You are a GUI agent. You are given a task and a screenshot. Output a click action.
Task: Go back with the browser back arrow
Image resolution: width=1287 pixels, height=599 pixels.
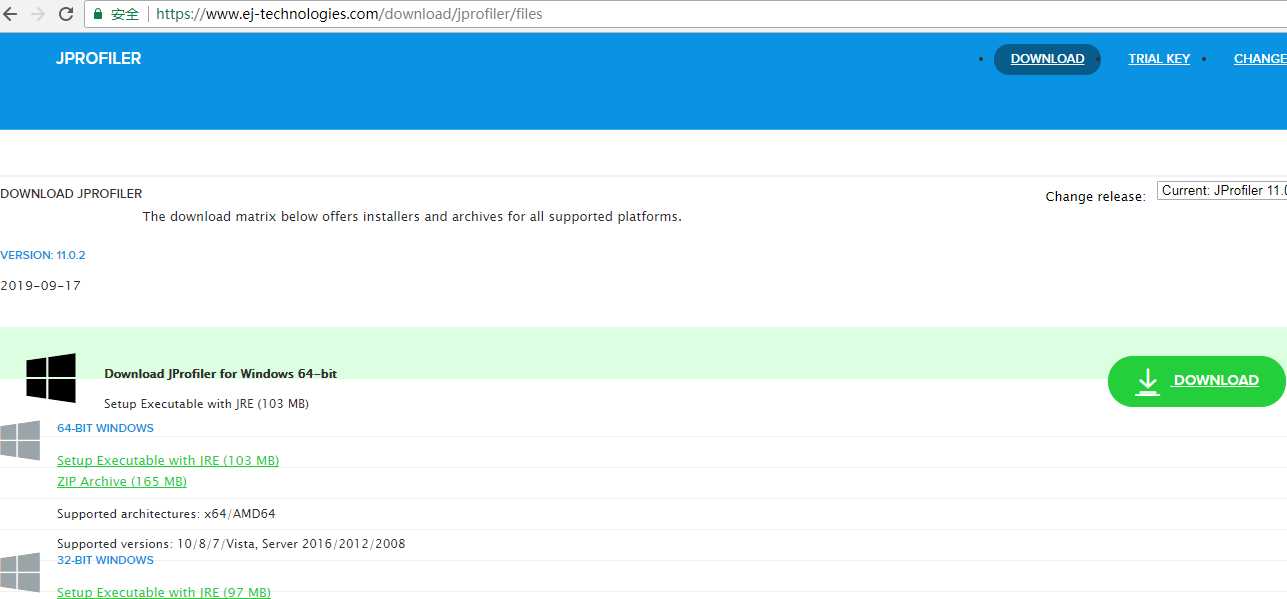[12, 14]
